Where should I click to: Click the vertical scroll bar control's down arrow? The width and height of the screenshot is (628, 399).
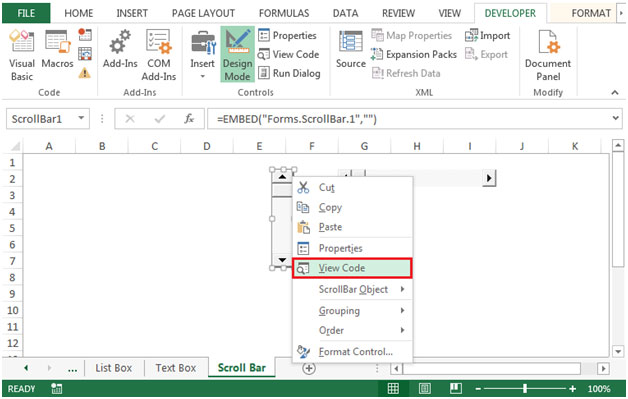point(282,260)
